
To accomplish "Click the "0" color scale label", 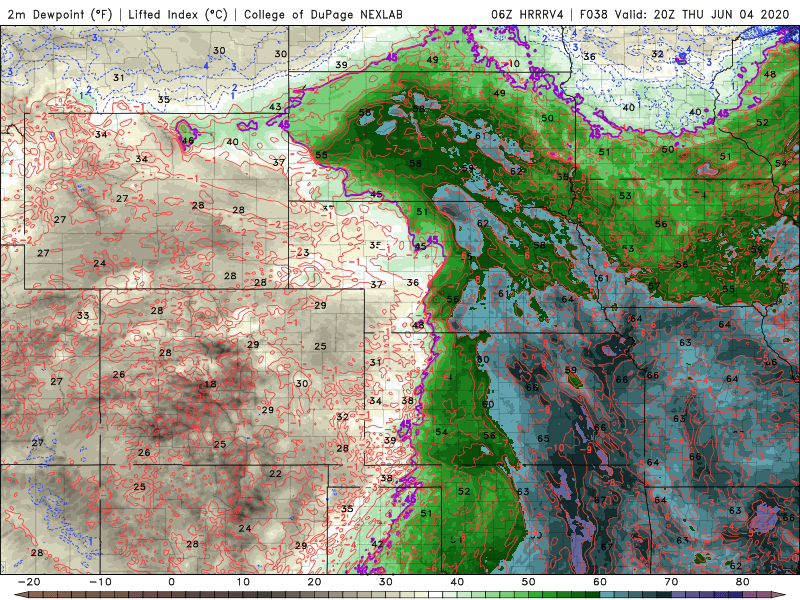I will tap(171, 582).
